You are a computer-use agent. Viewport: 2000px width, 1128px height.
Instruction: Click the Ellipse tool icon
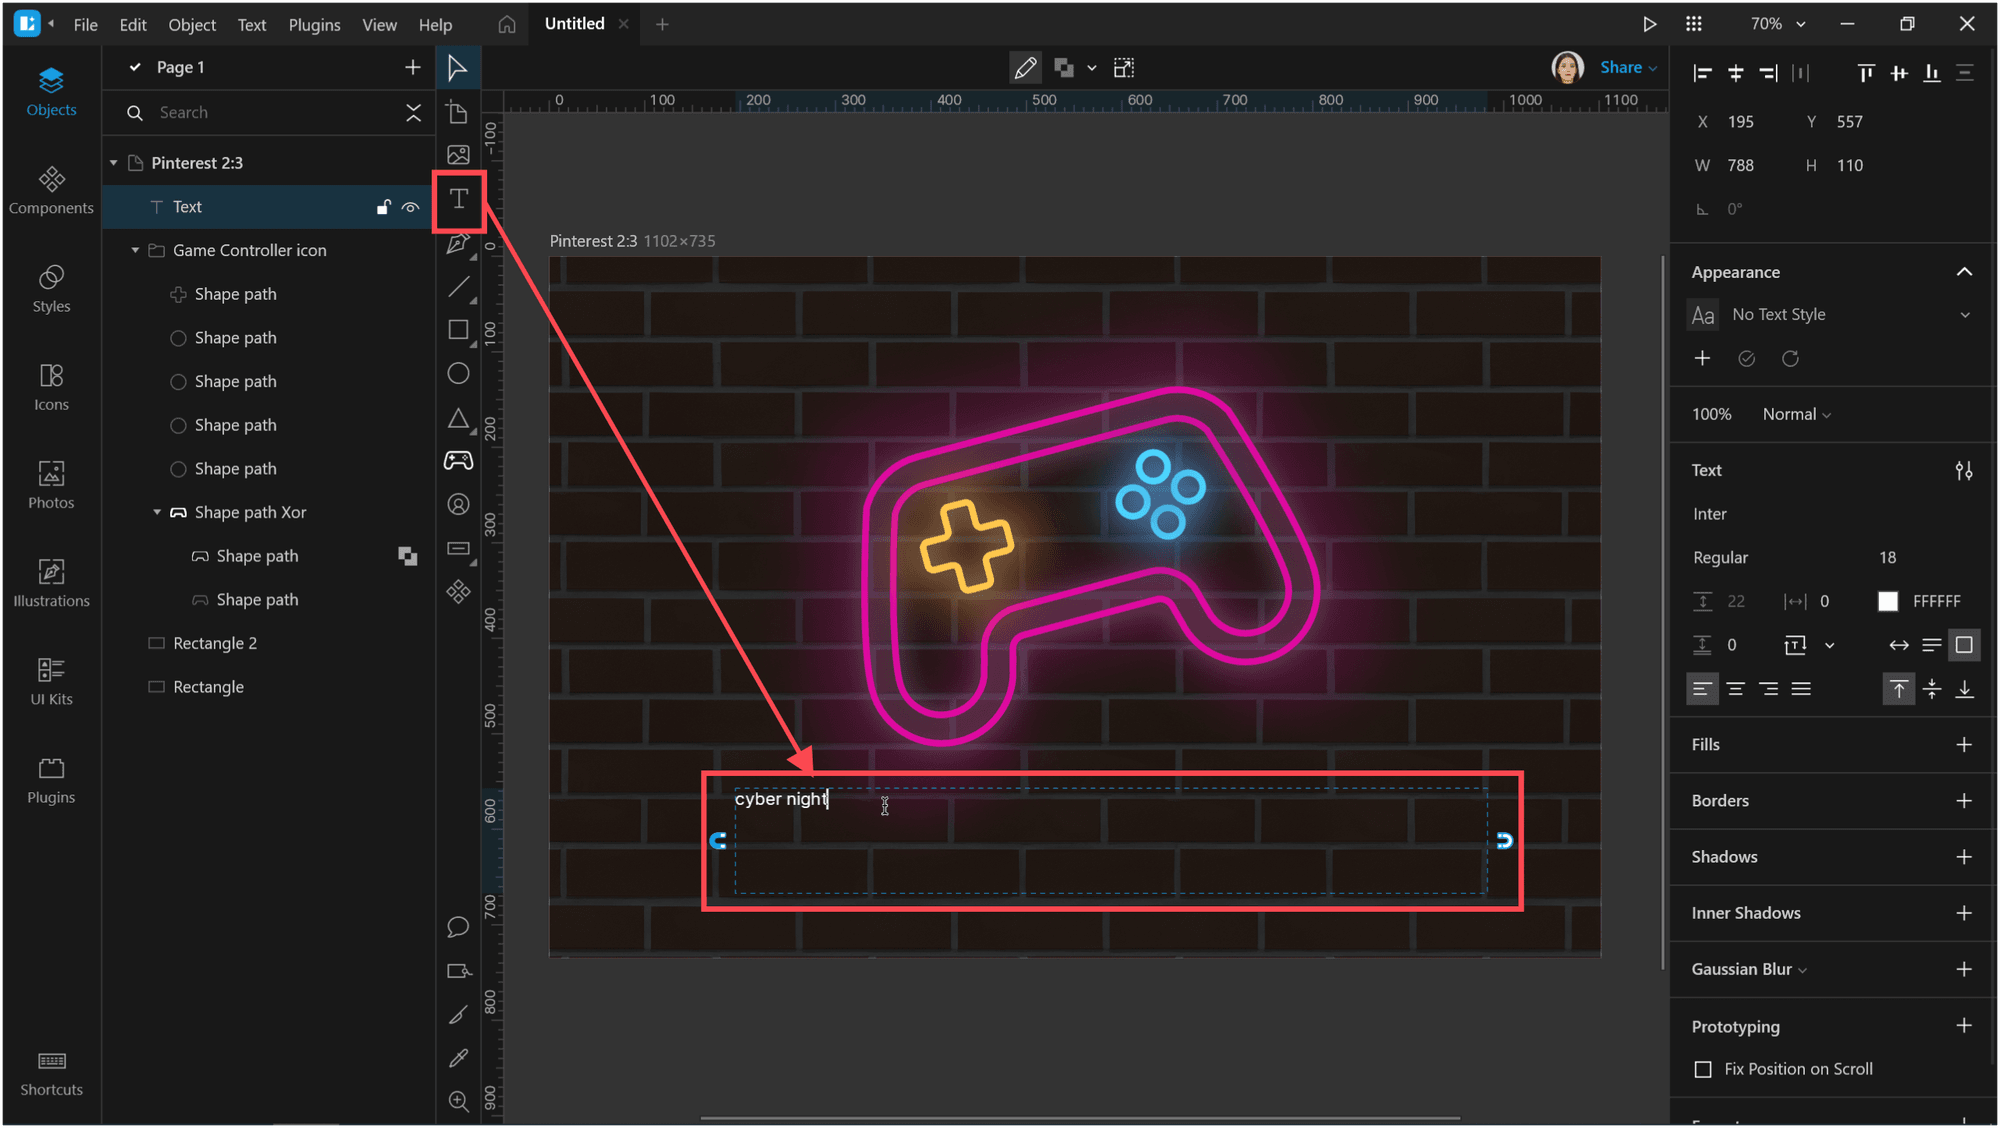460,372
